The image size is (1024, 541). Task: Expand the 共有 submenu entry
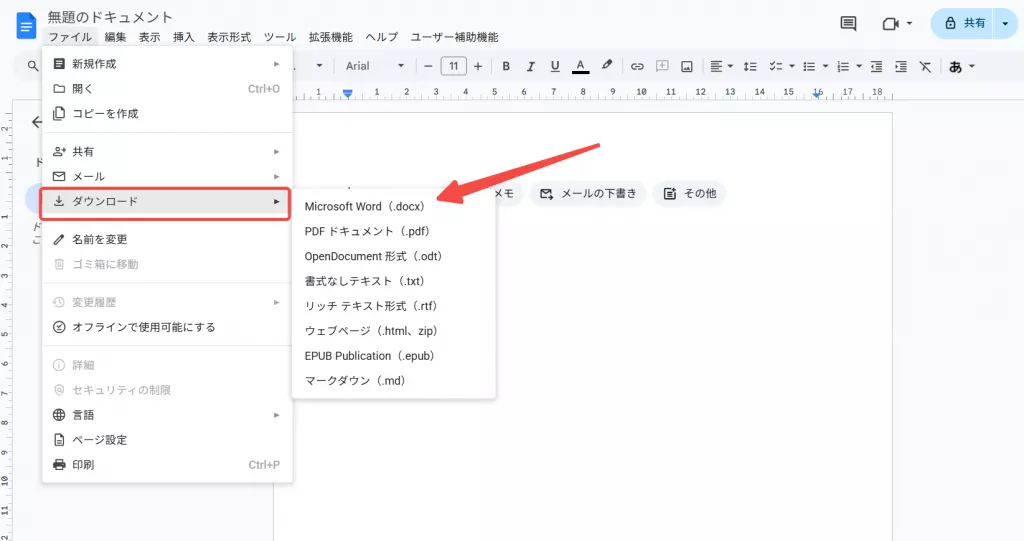click(x=167, y=152)
